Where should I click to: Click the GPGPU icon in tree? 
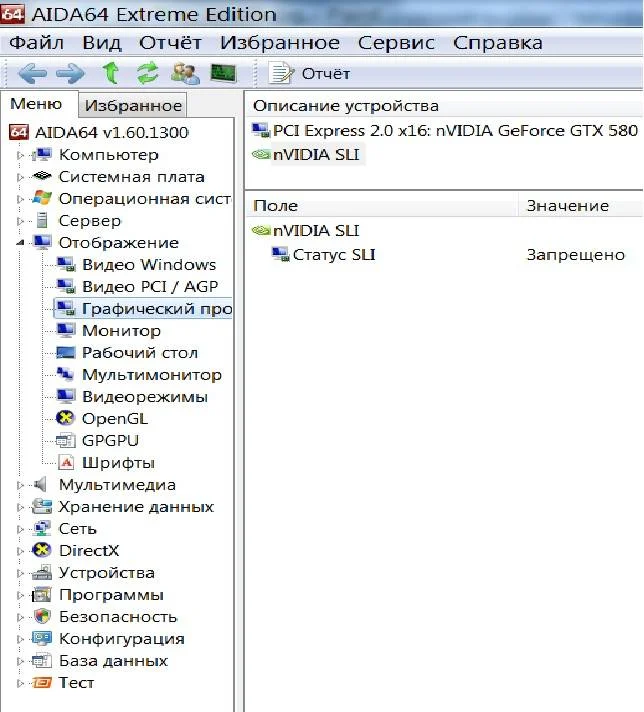click(65, 440)
